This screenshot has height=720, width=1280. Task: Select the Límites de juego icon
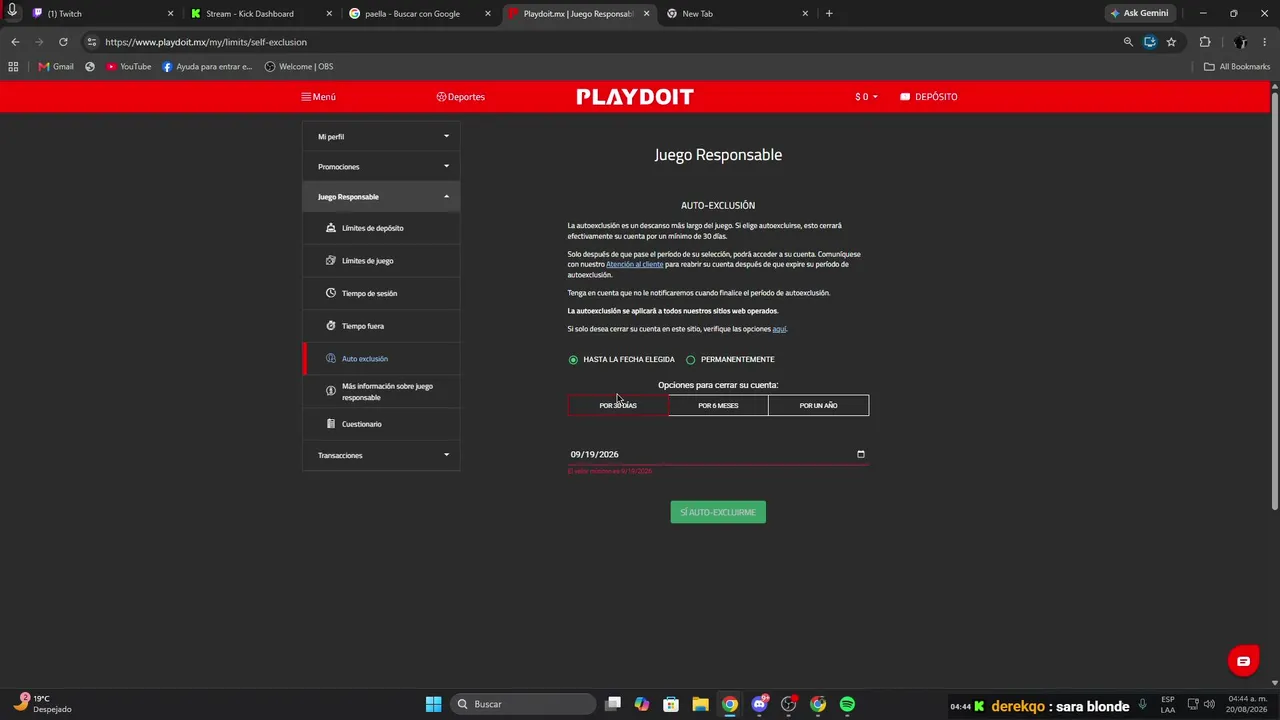(x=331, y=261)
